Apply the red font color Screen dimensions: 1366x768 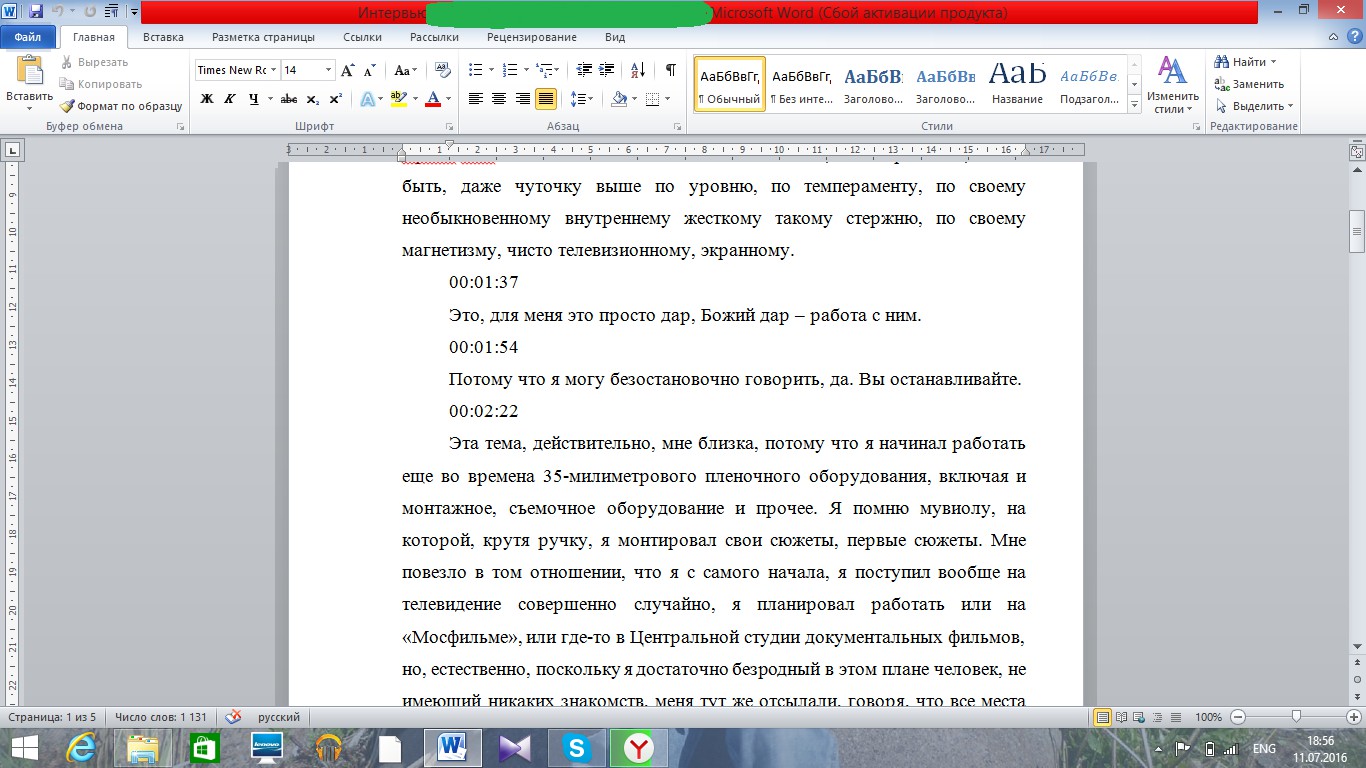pyautogui.click(x=433, y=99)
